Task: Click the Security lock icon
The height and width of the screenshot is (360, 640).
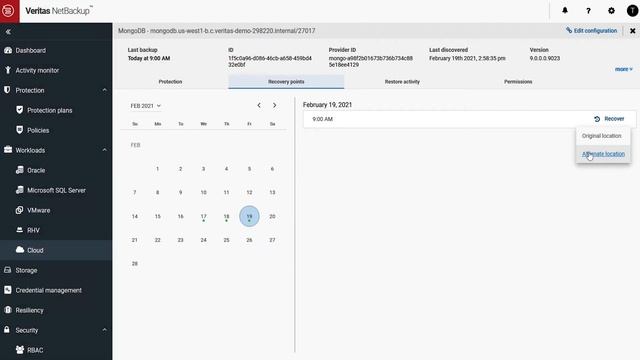Action: tap(7, 329)
